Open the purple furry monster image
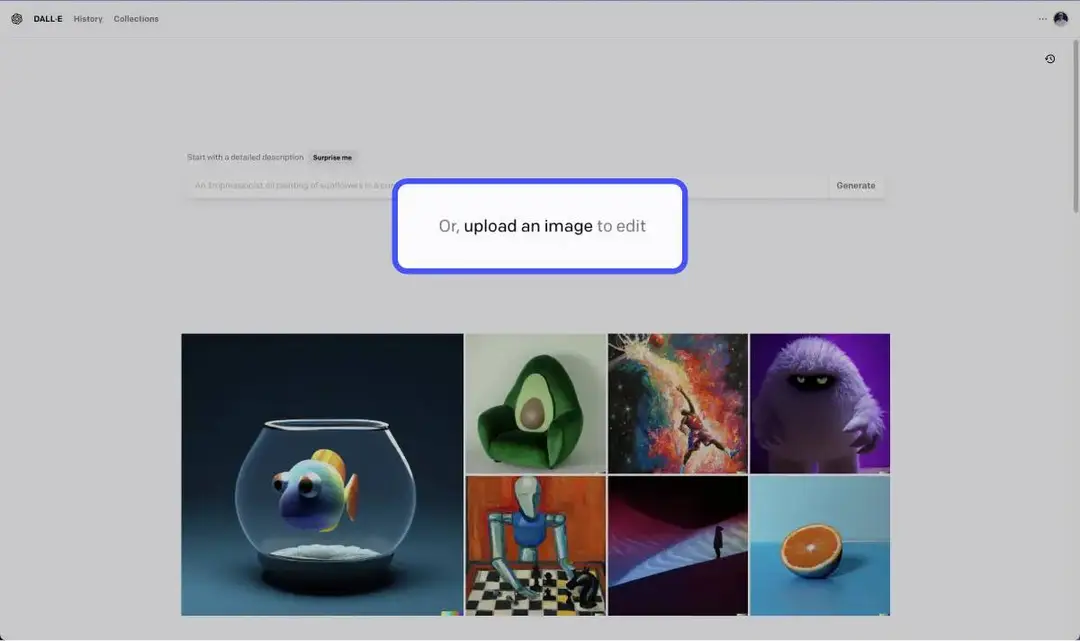Screen dimensions: 1080x641 click(x=820, y=403)
